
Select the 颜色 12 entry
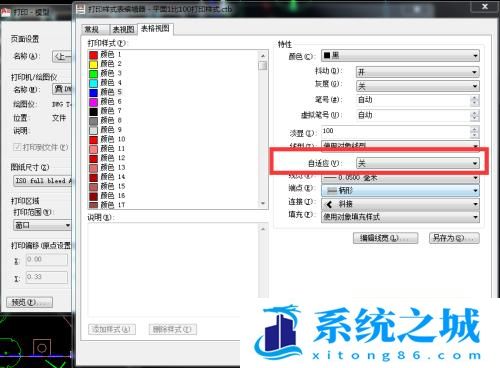point(107,158)
